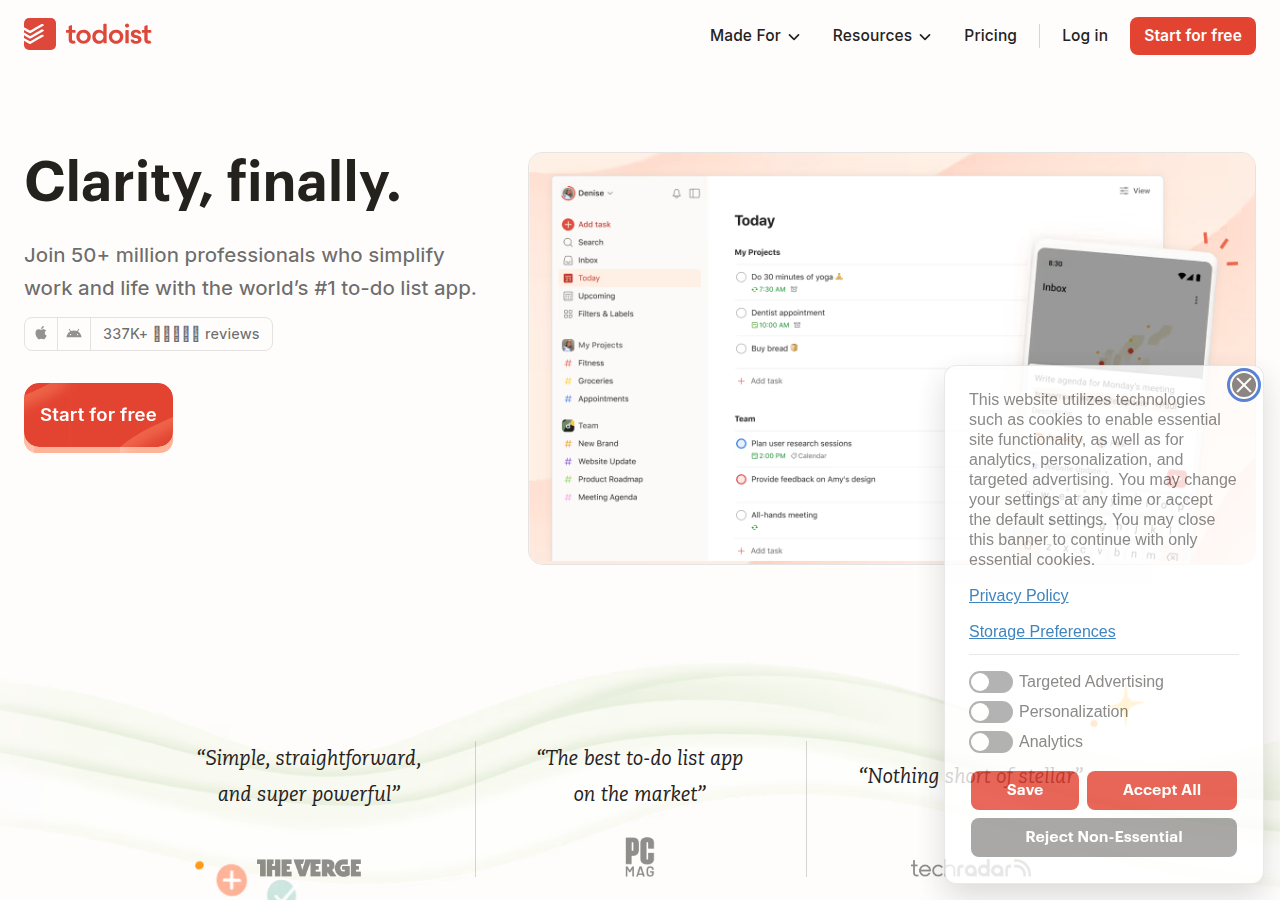Image resolution: width=1280 pixels, height=900 pixels.
Task: Click the three-dot menu in the phone Inbox preview
Action: [x=1195, y=300]
